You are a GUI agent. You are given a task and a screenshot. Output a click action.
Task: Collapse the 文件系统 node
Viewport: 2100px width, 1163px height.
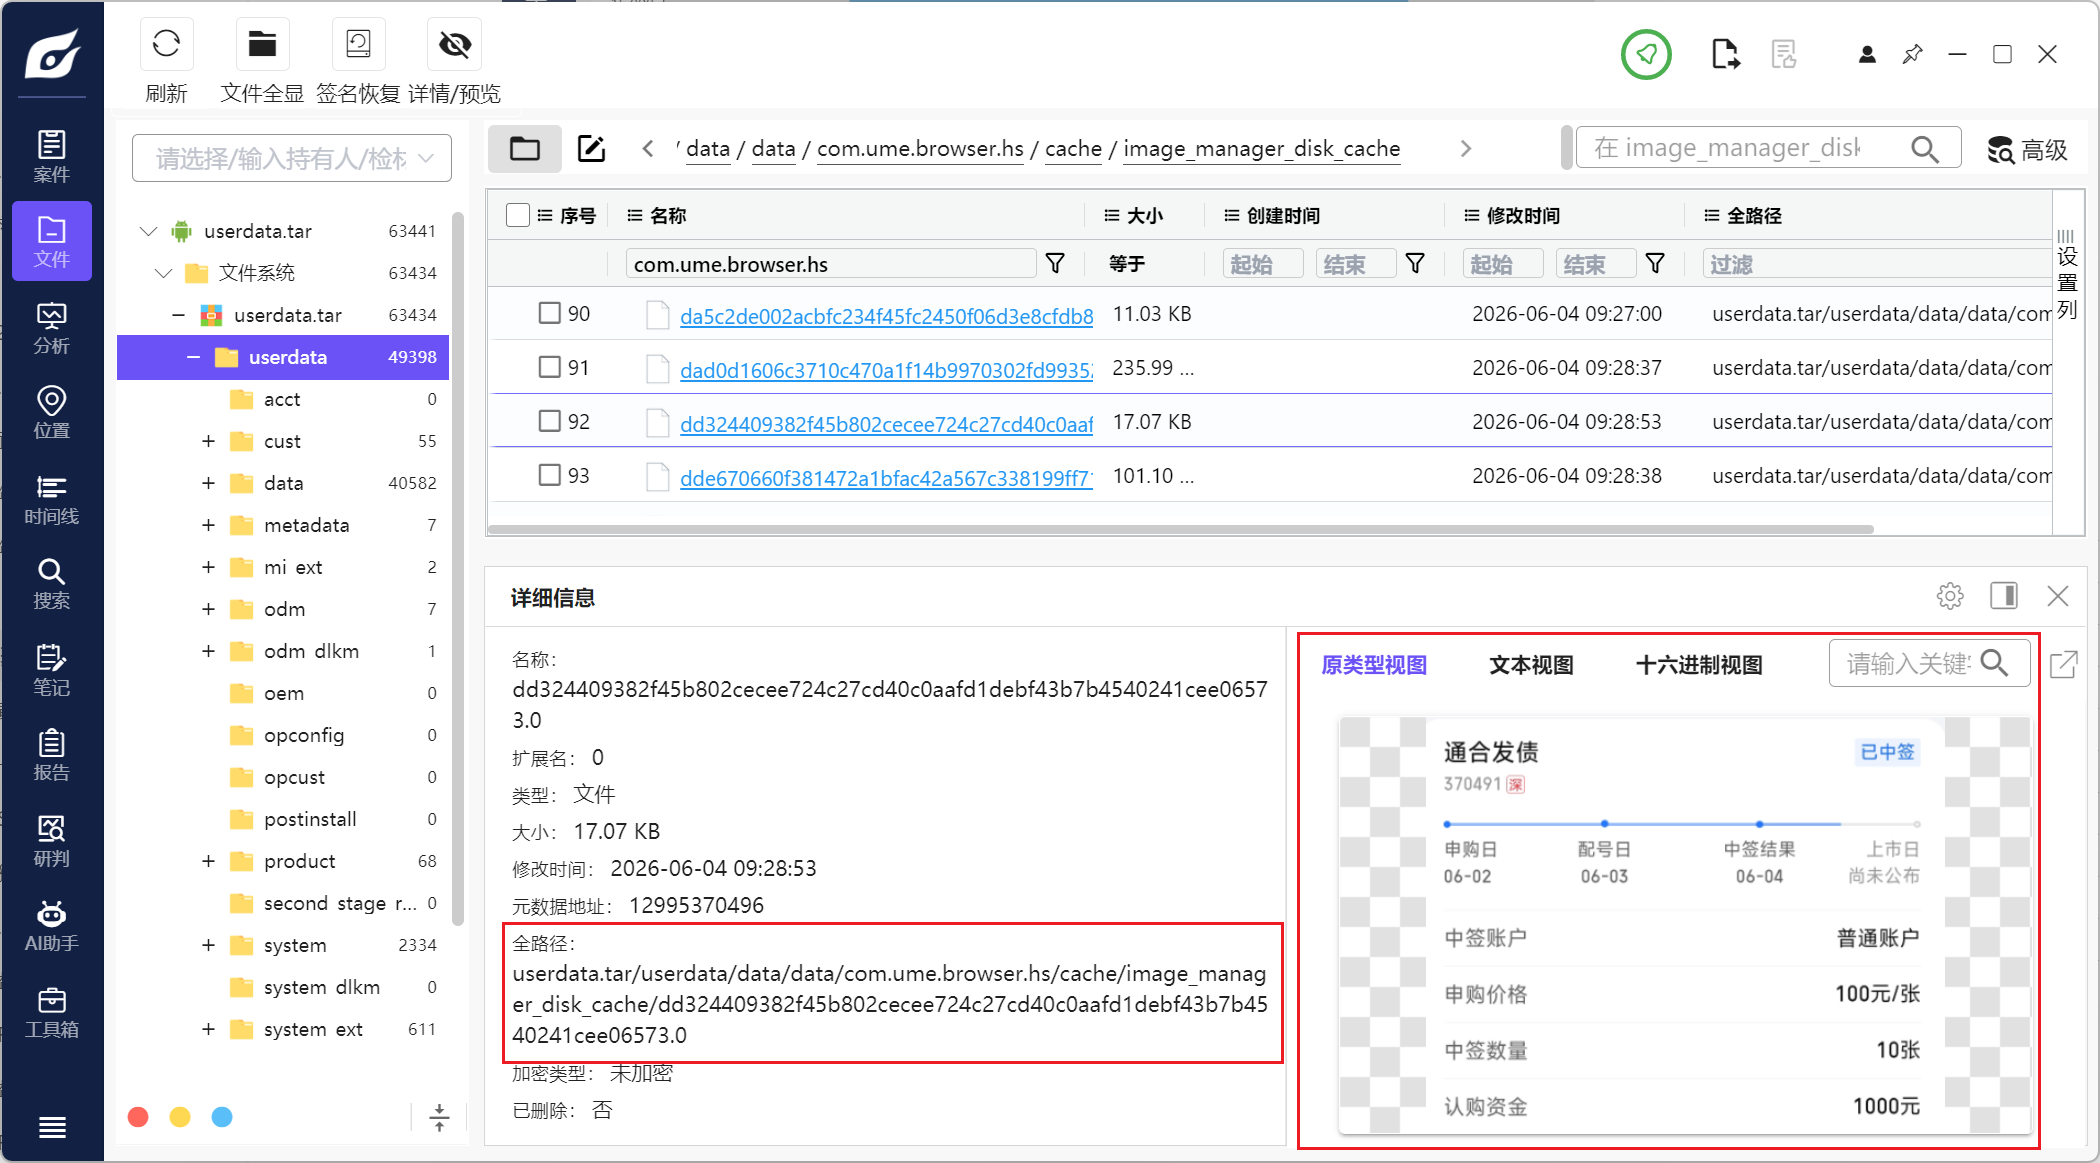click(164, 273)
